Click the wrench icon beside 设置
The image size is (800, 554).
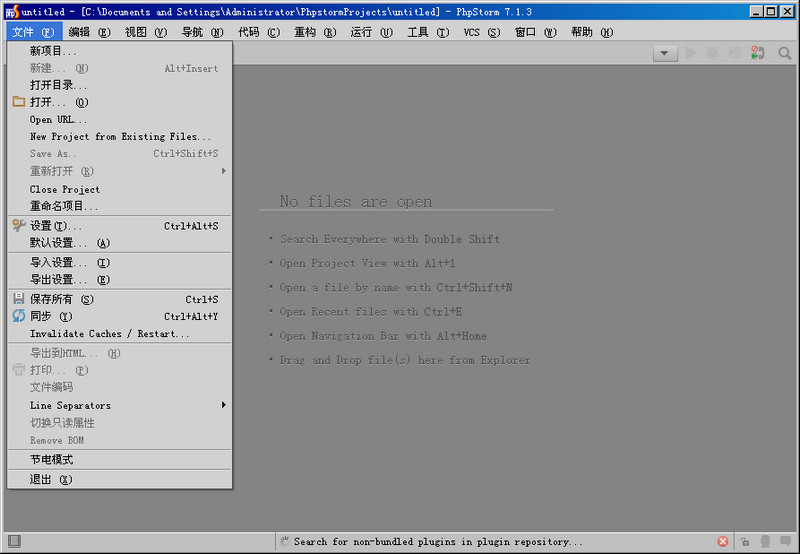[x=19, y=225]
